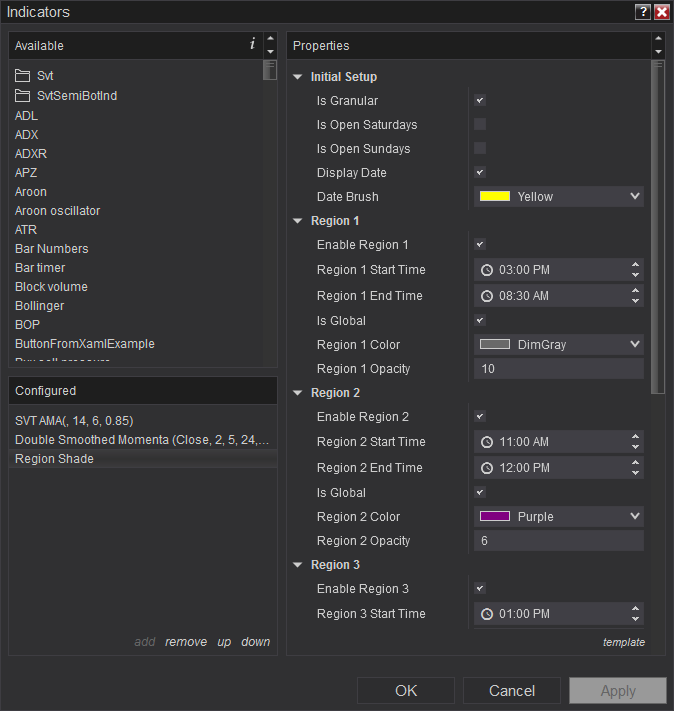Click clock icon in Region 3 Start Time
The height and width of the screenshot is (711, 674).
click(487, 614)
